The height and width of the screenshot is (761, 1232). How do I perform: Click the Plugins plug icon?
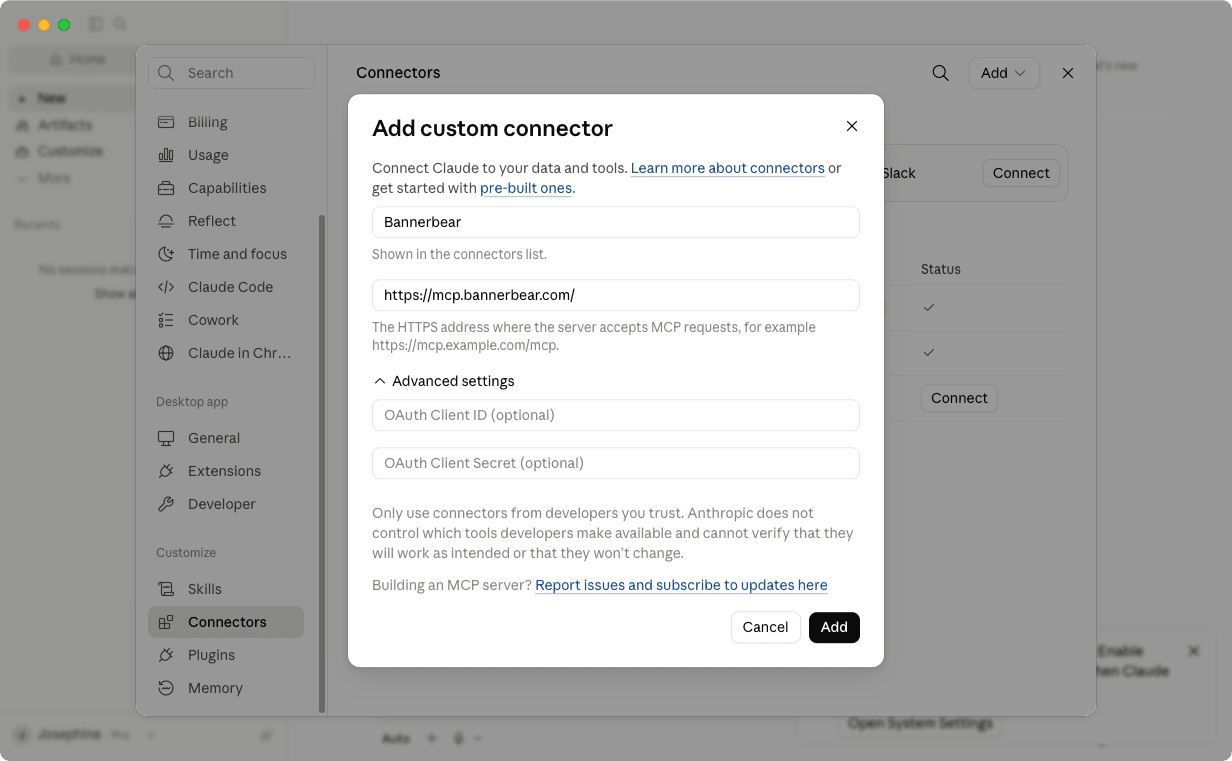166,655
